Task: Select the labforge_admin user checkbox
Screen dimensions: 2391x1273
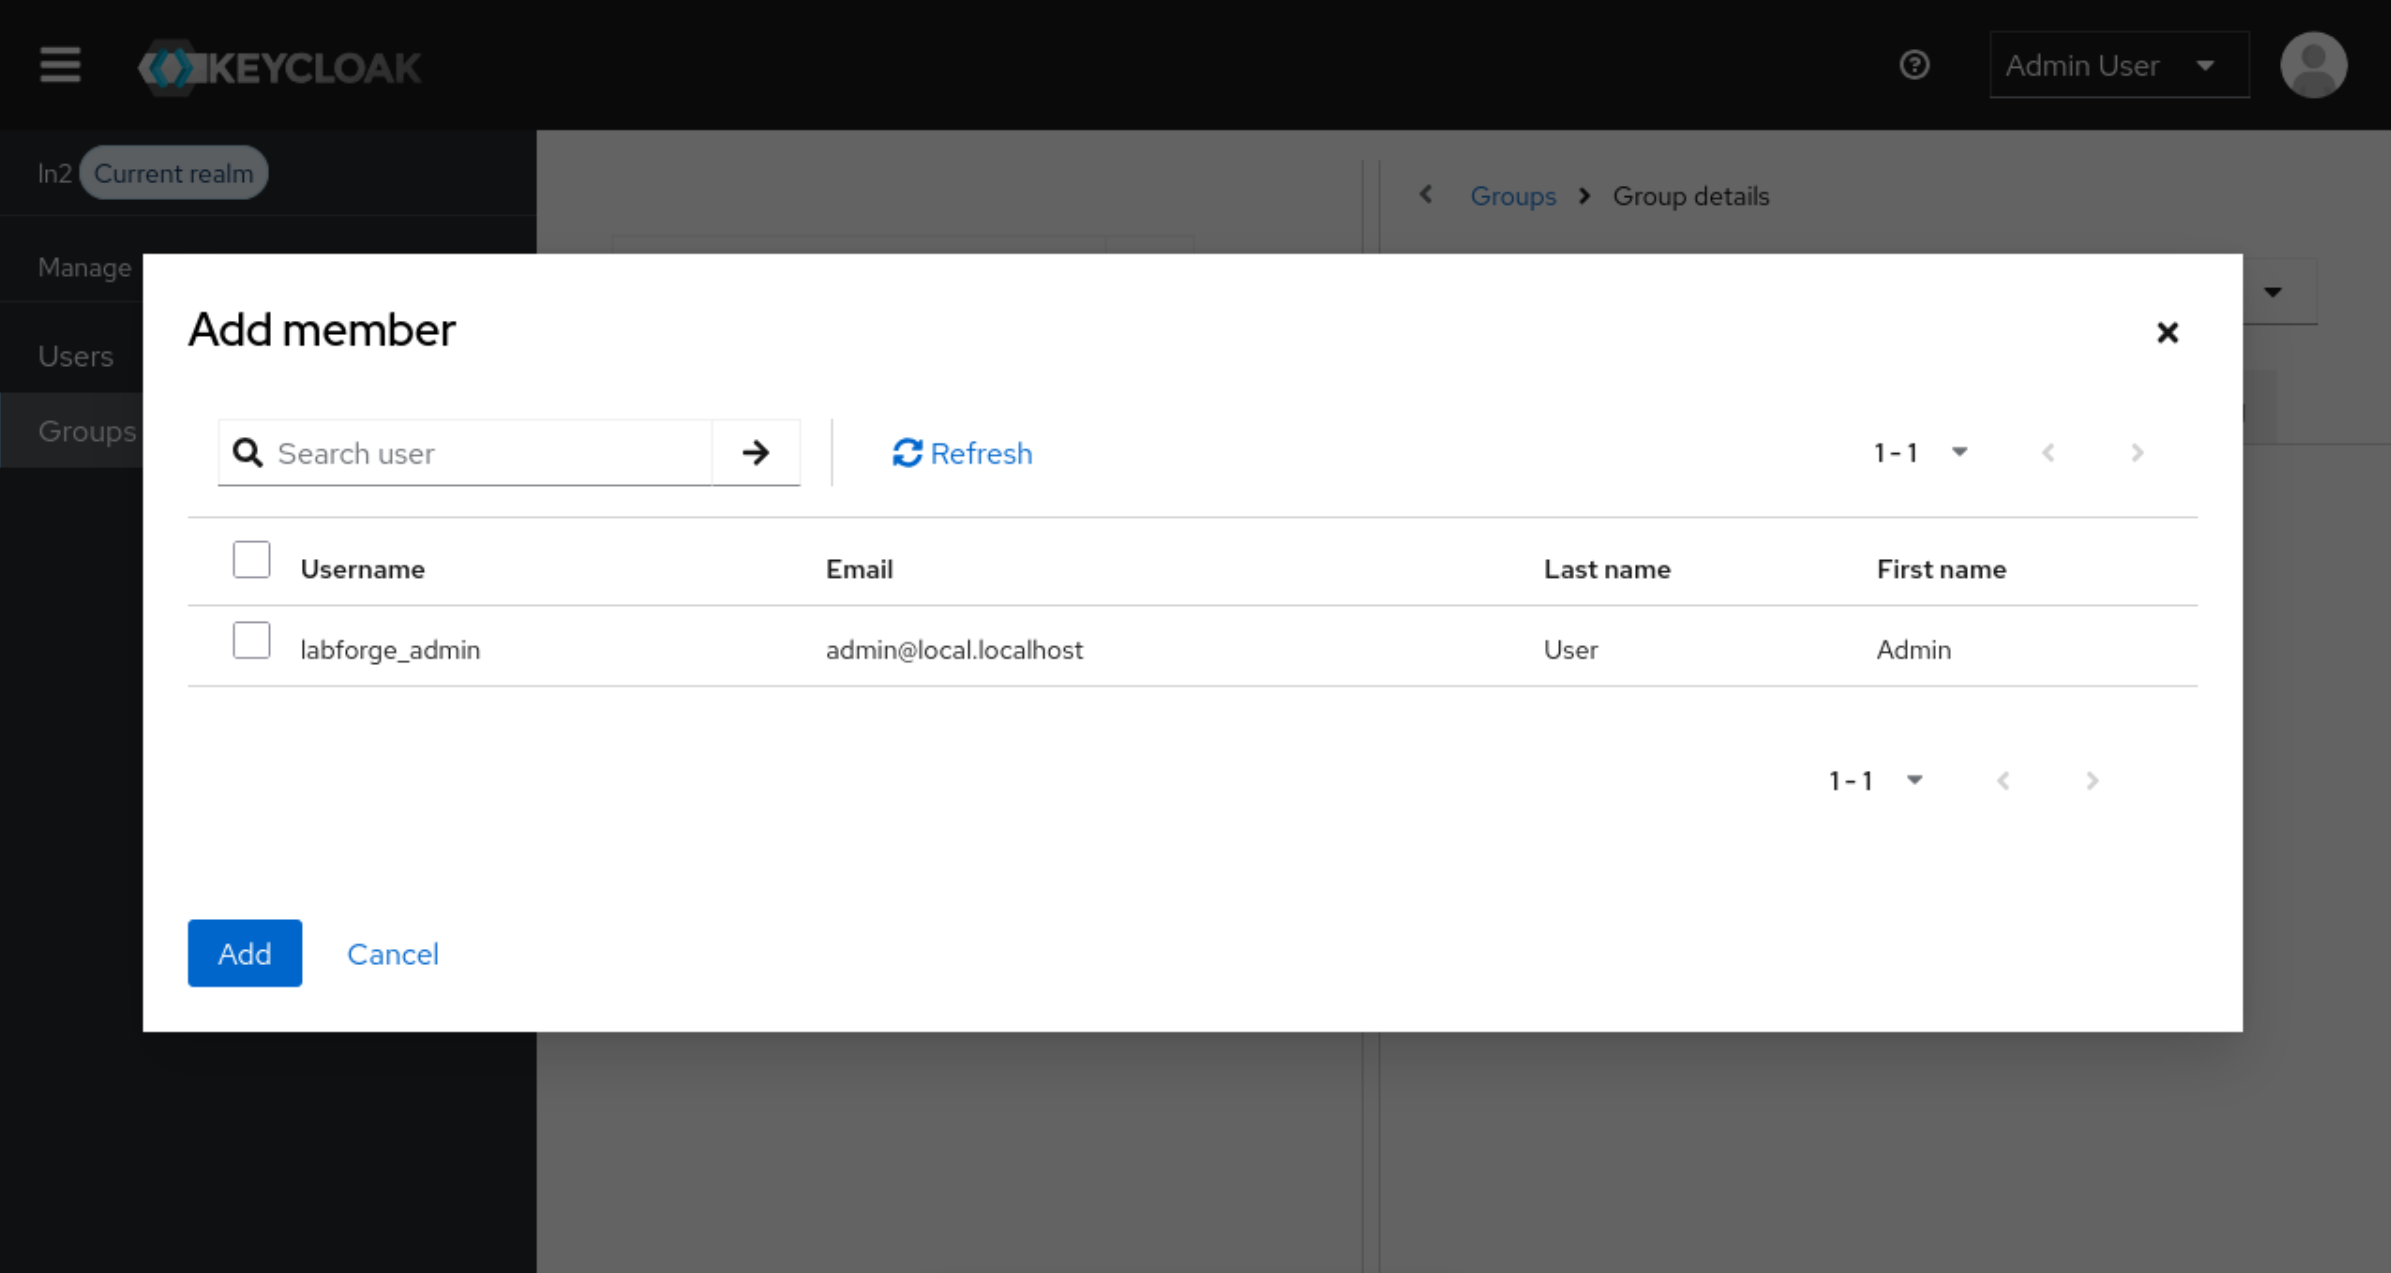Action: [251, 641]
